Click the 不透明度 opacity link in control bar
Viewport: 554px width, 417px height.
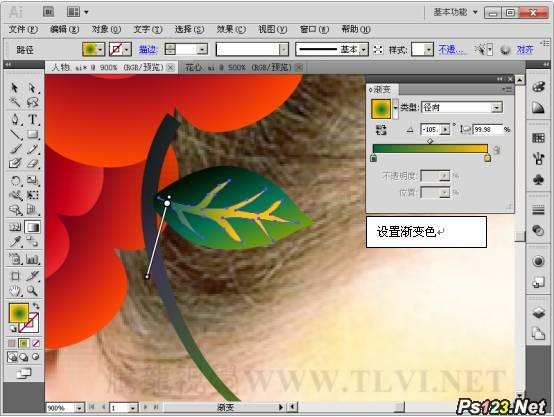coord(451,50)
